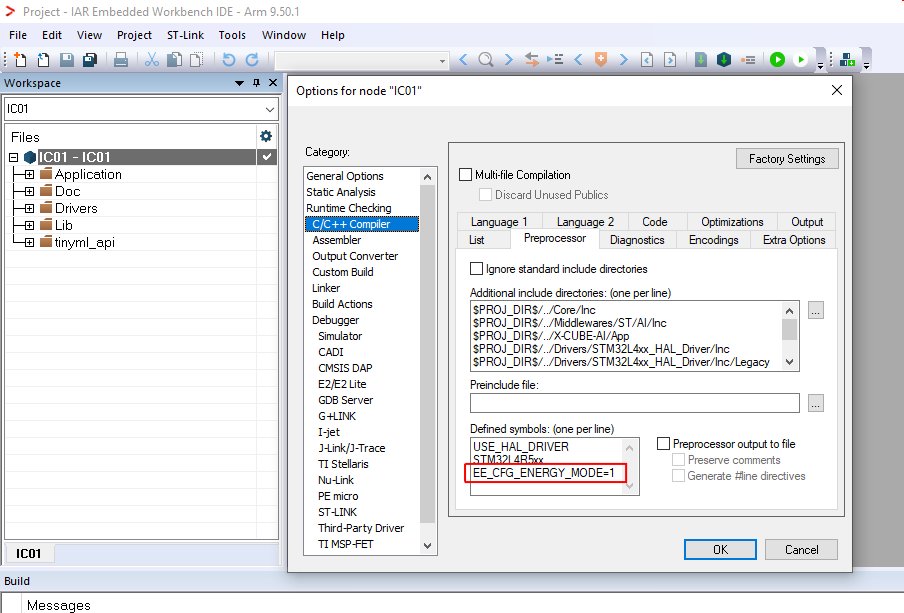Click the Save All (double floppy) icon
The image size is (904, 613).
click(x=90, y=59)
